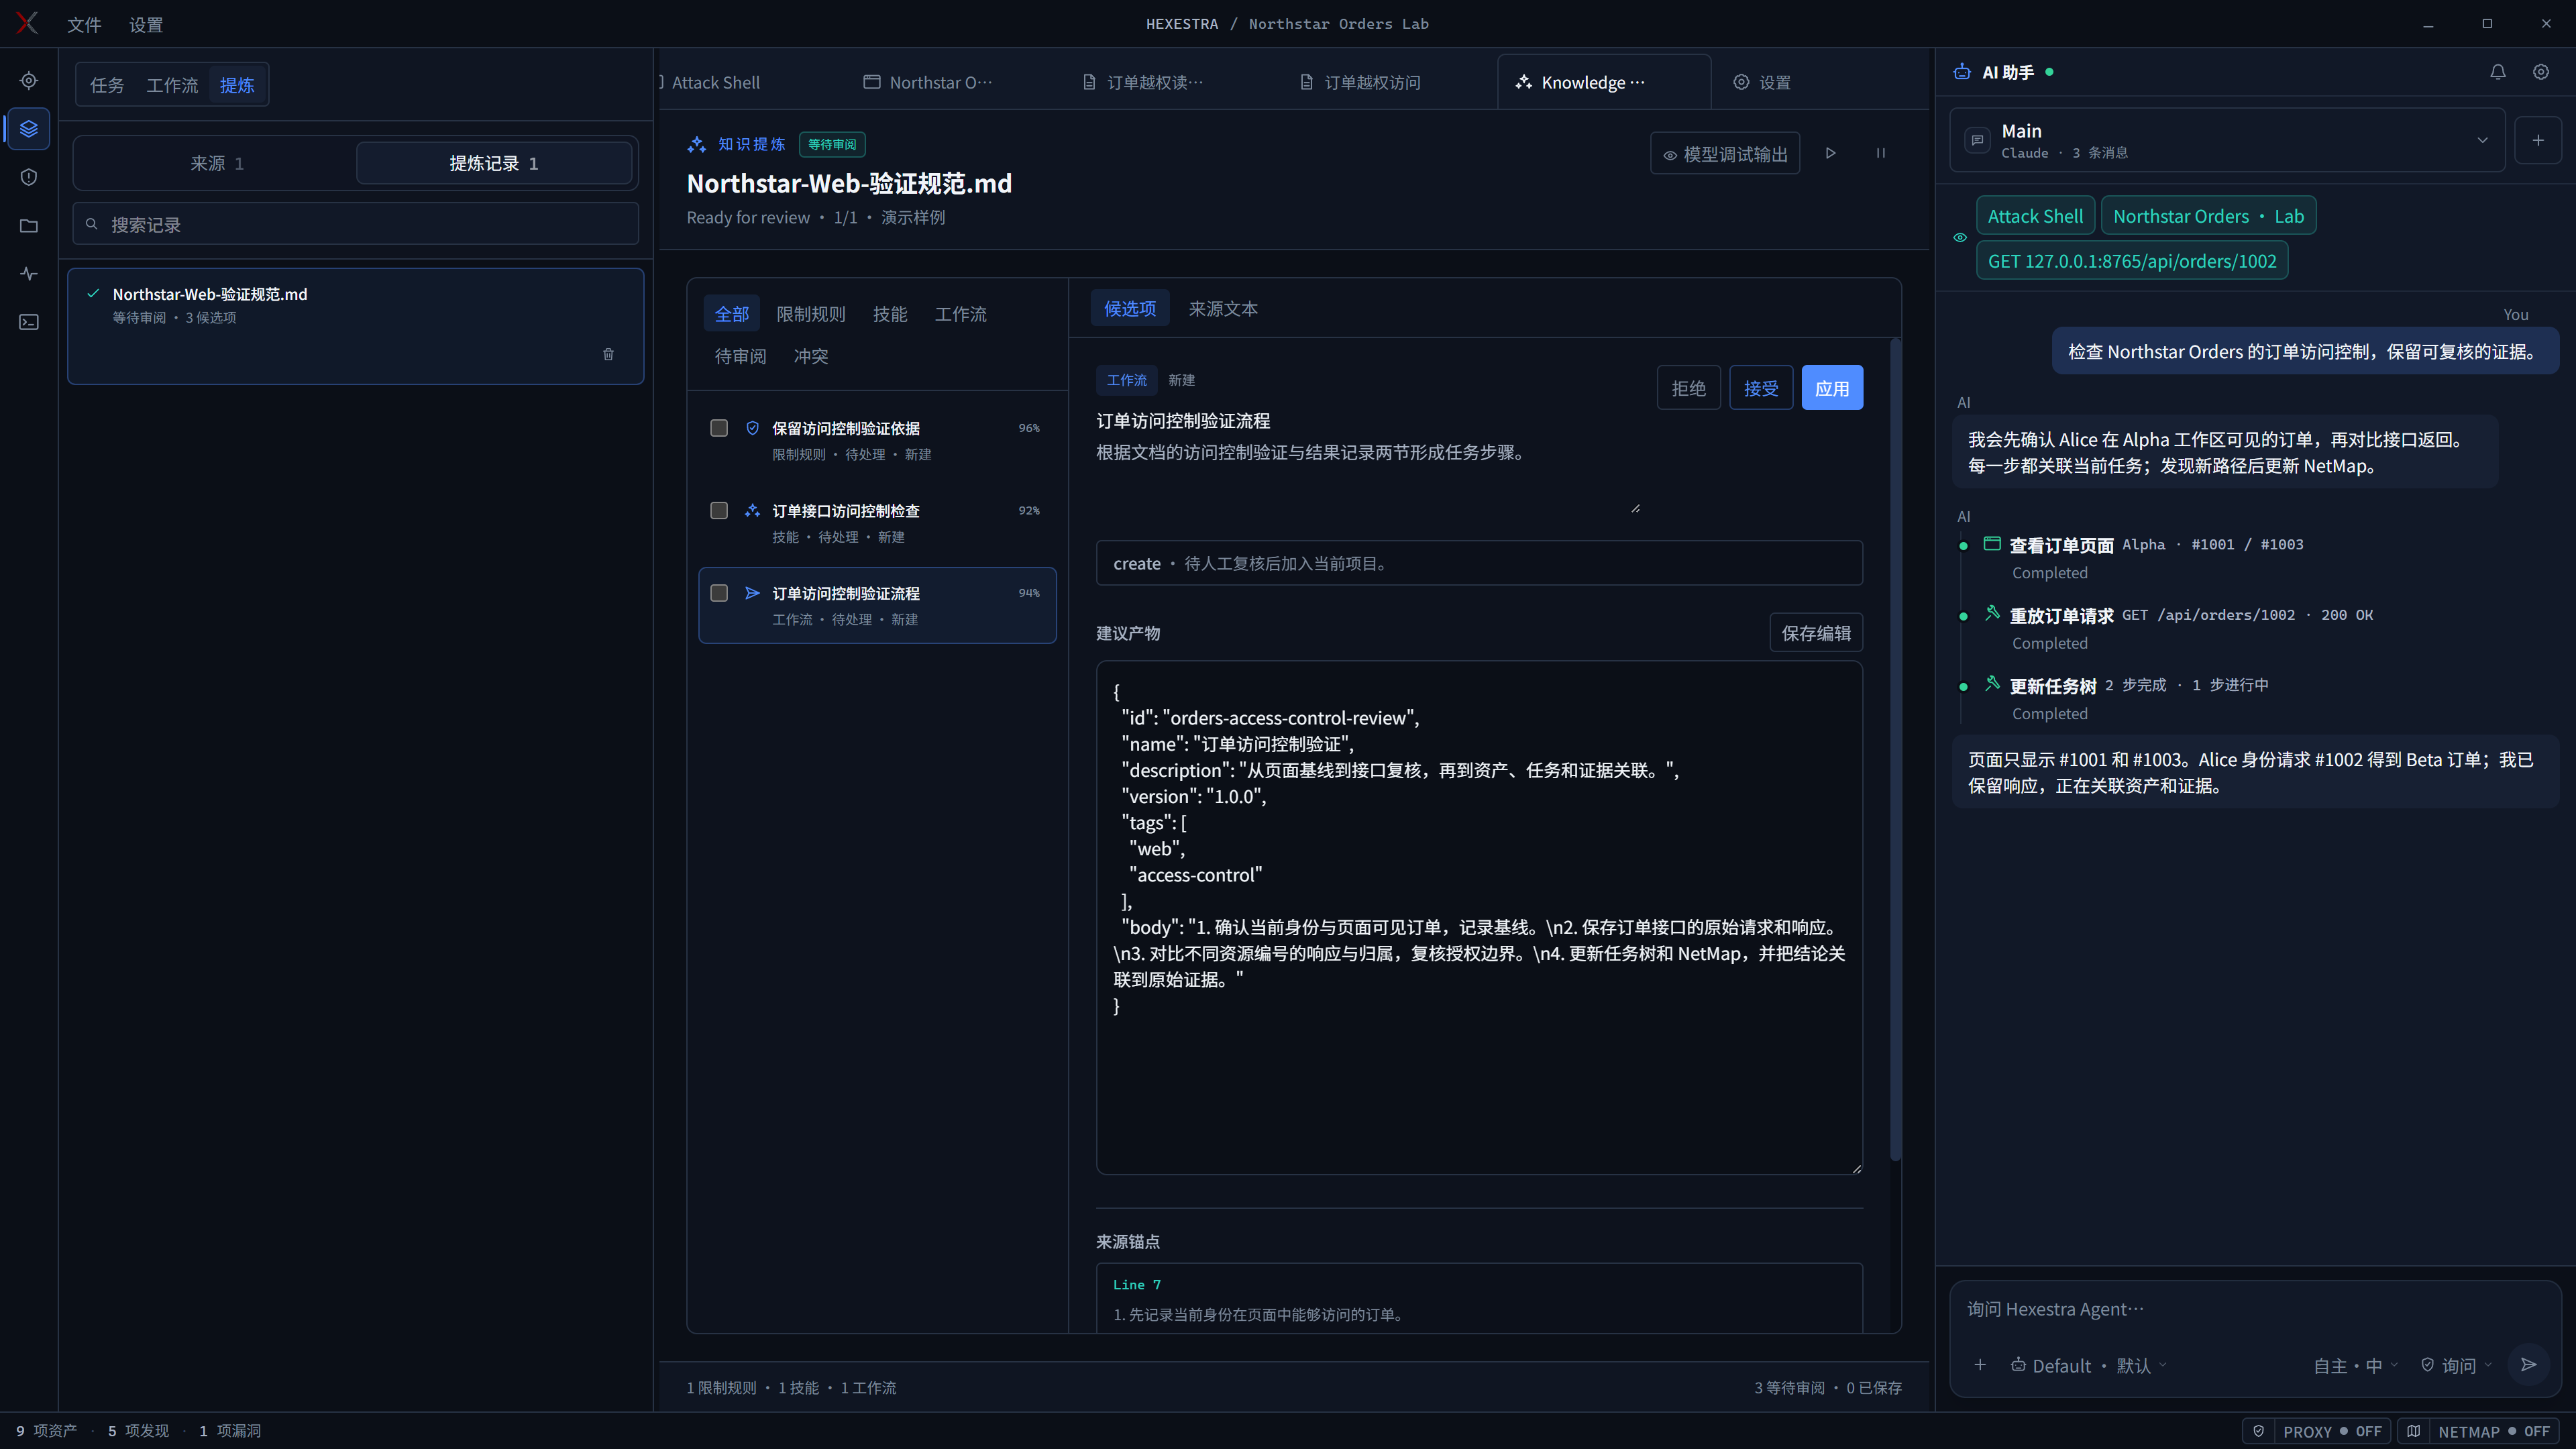Toggle the context visibility eye icon
This screenshot has width=2576, height=1449.
coord(1960,238)
